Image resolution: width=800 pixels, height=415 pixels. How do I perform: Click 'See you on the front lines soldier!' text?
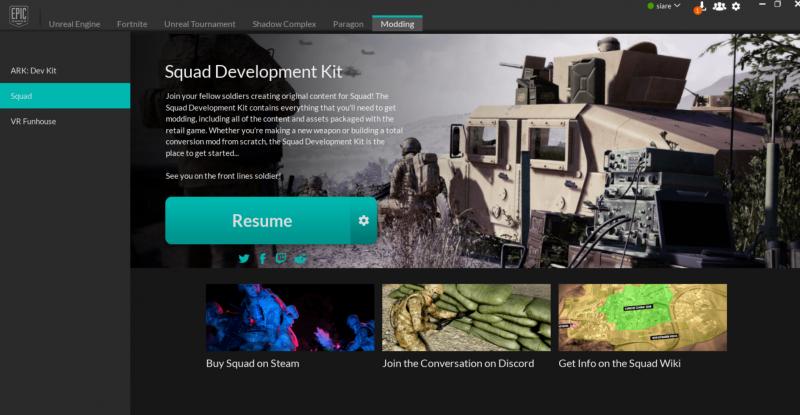(x=223, y=176)
